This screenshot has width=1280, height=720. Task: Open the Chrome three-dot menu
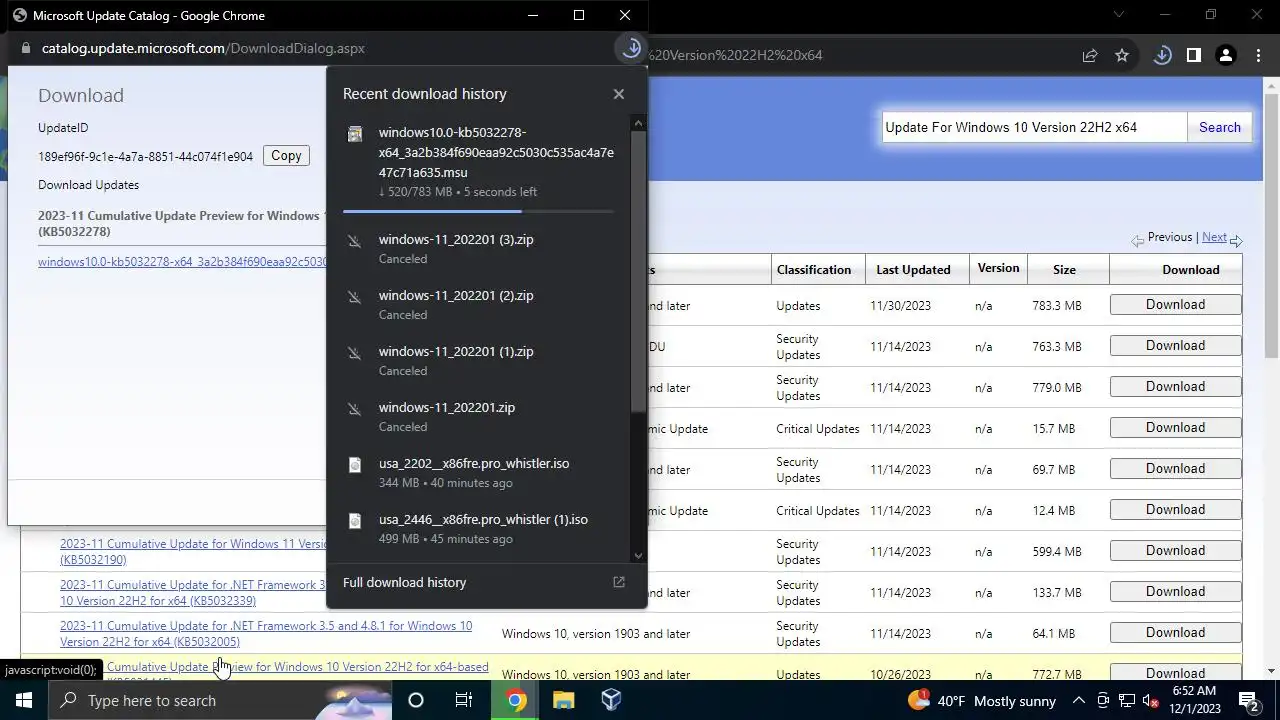pos(1257,55)
